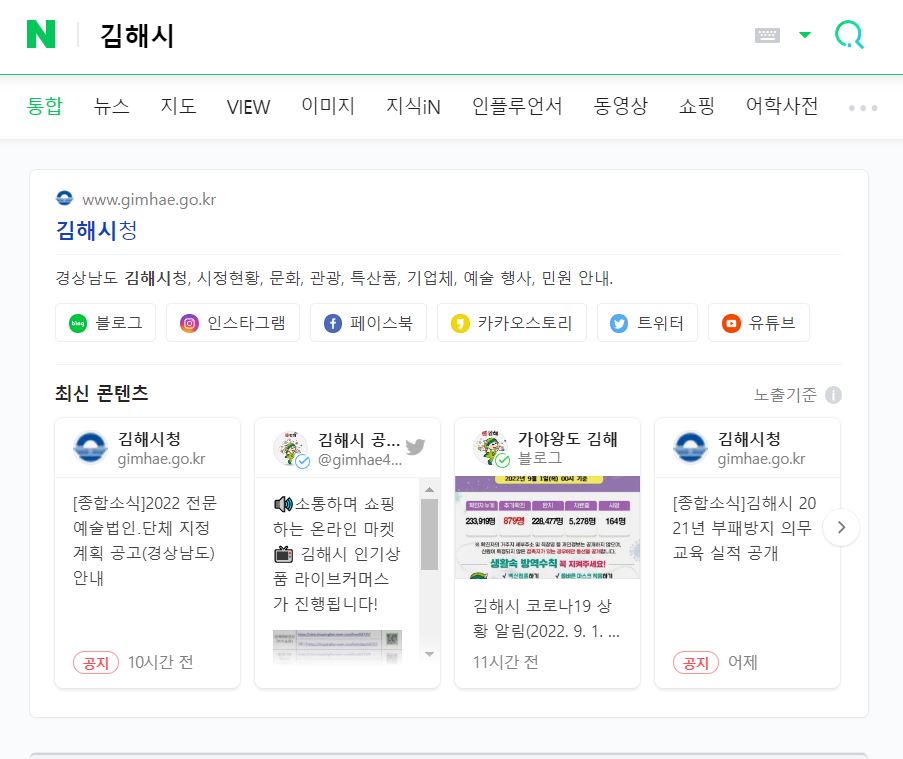
Task: Select the 통합 tab
Action: (x=44, y=106)
